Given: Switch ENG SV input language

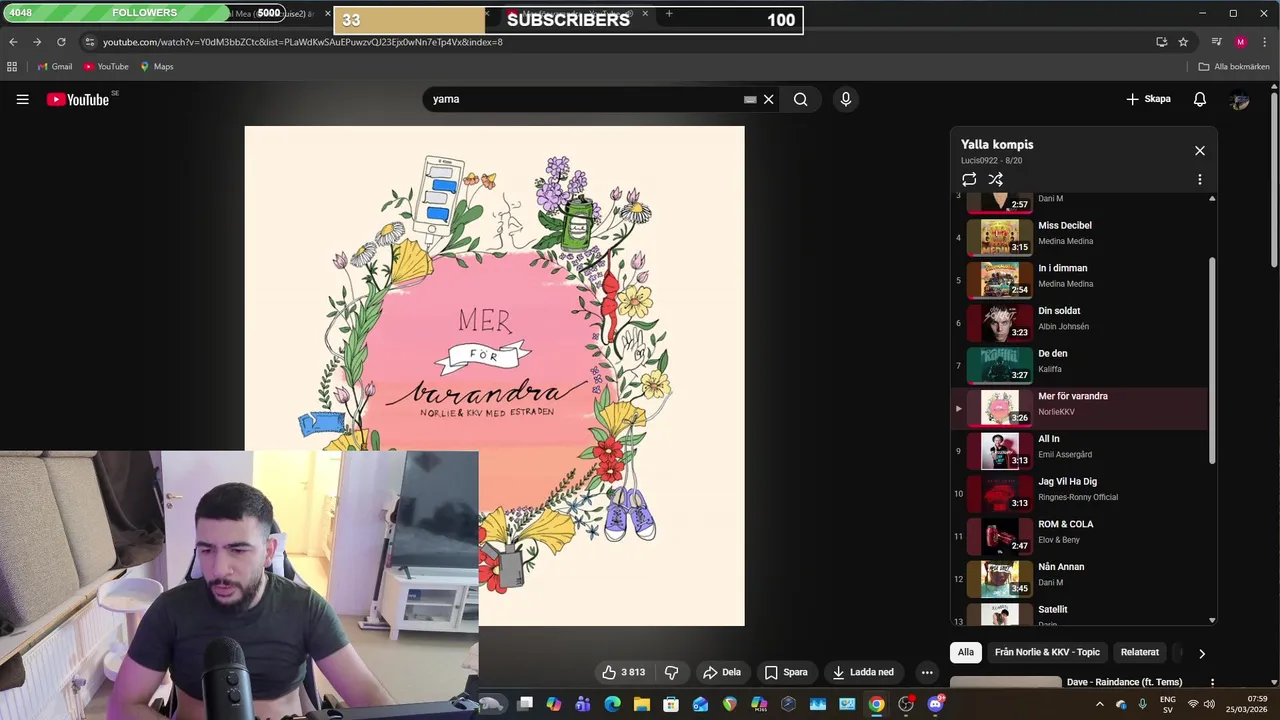Looking at the screenshot, I should point(1167,704).
